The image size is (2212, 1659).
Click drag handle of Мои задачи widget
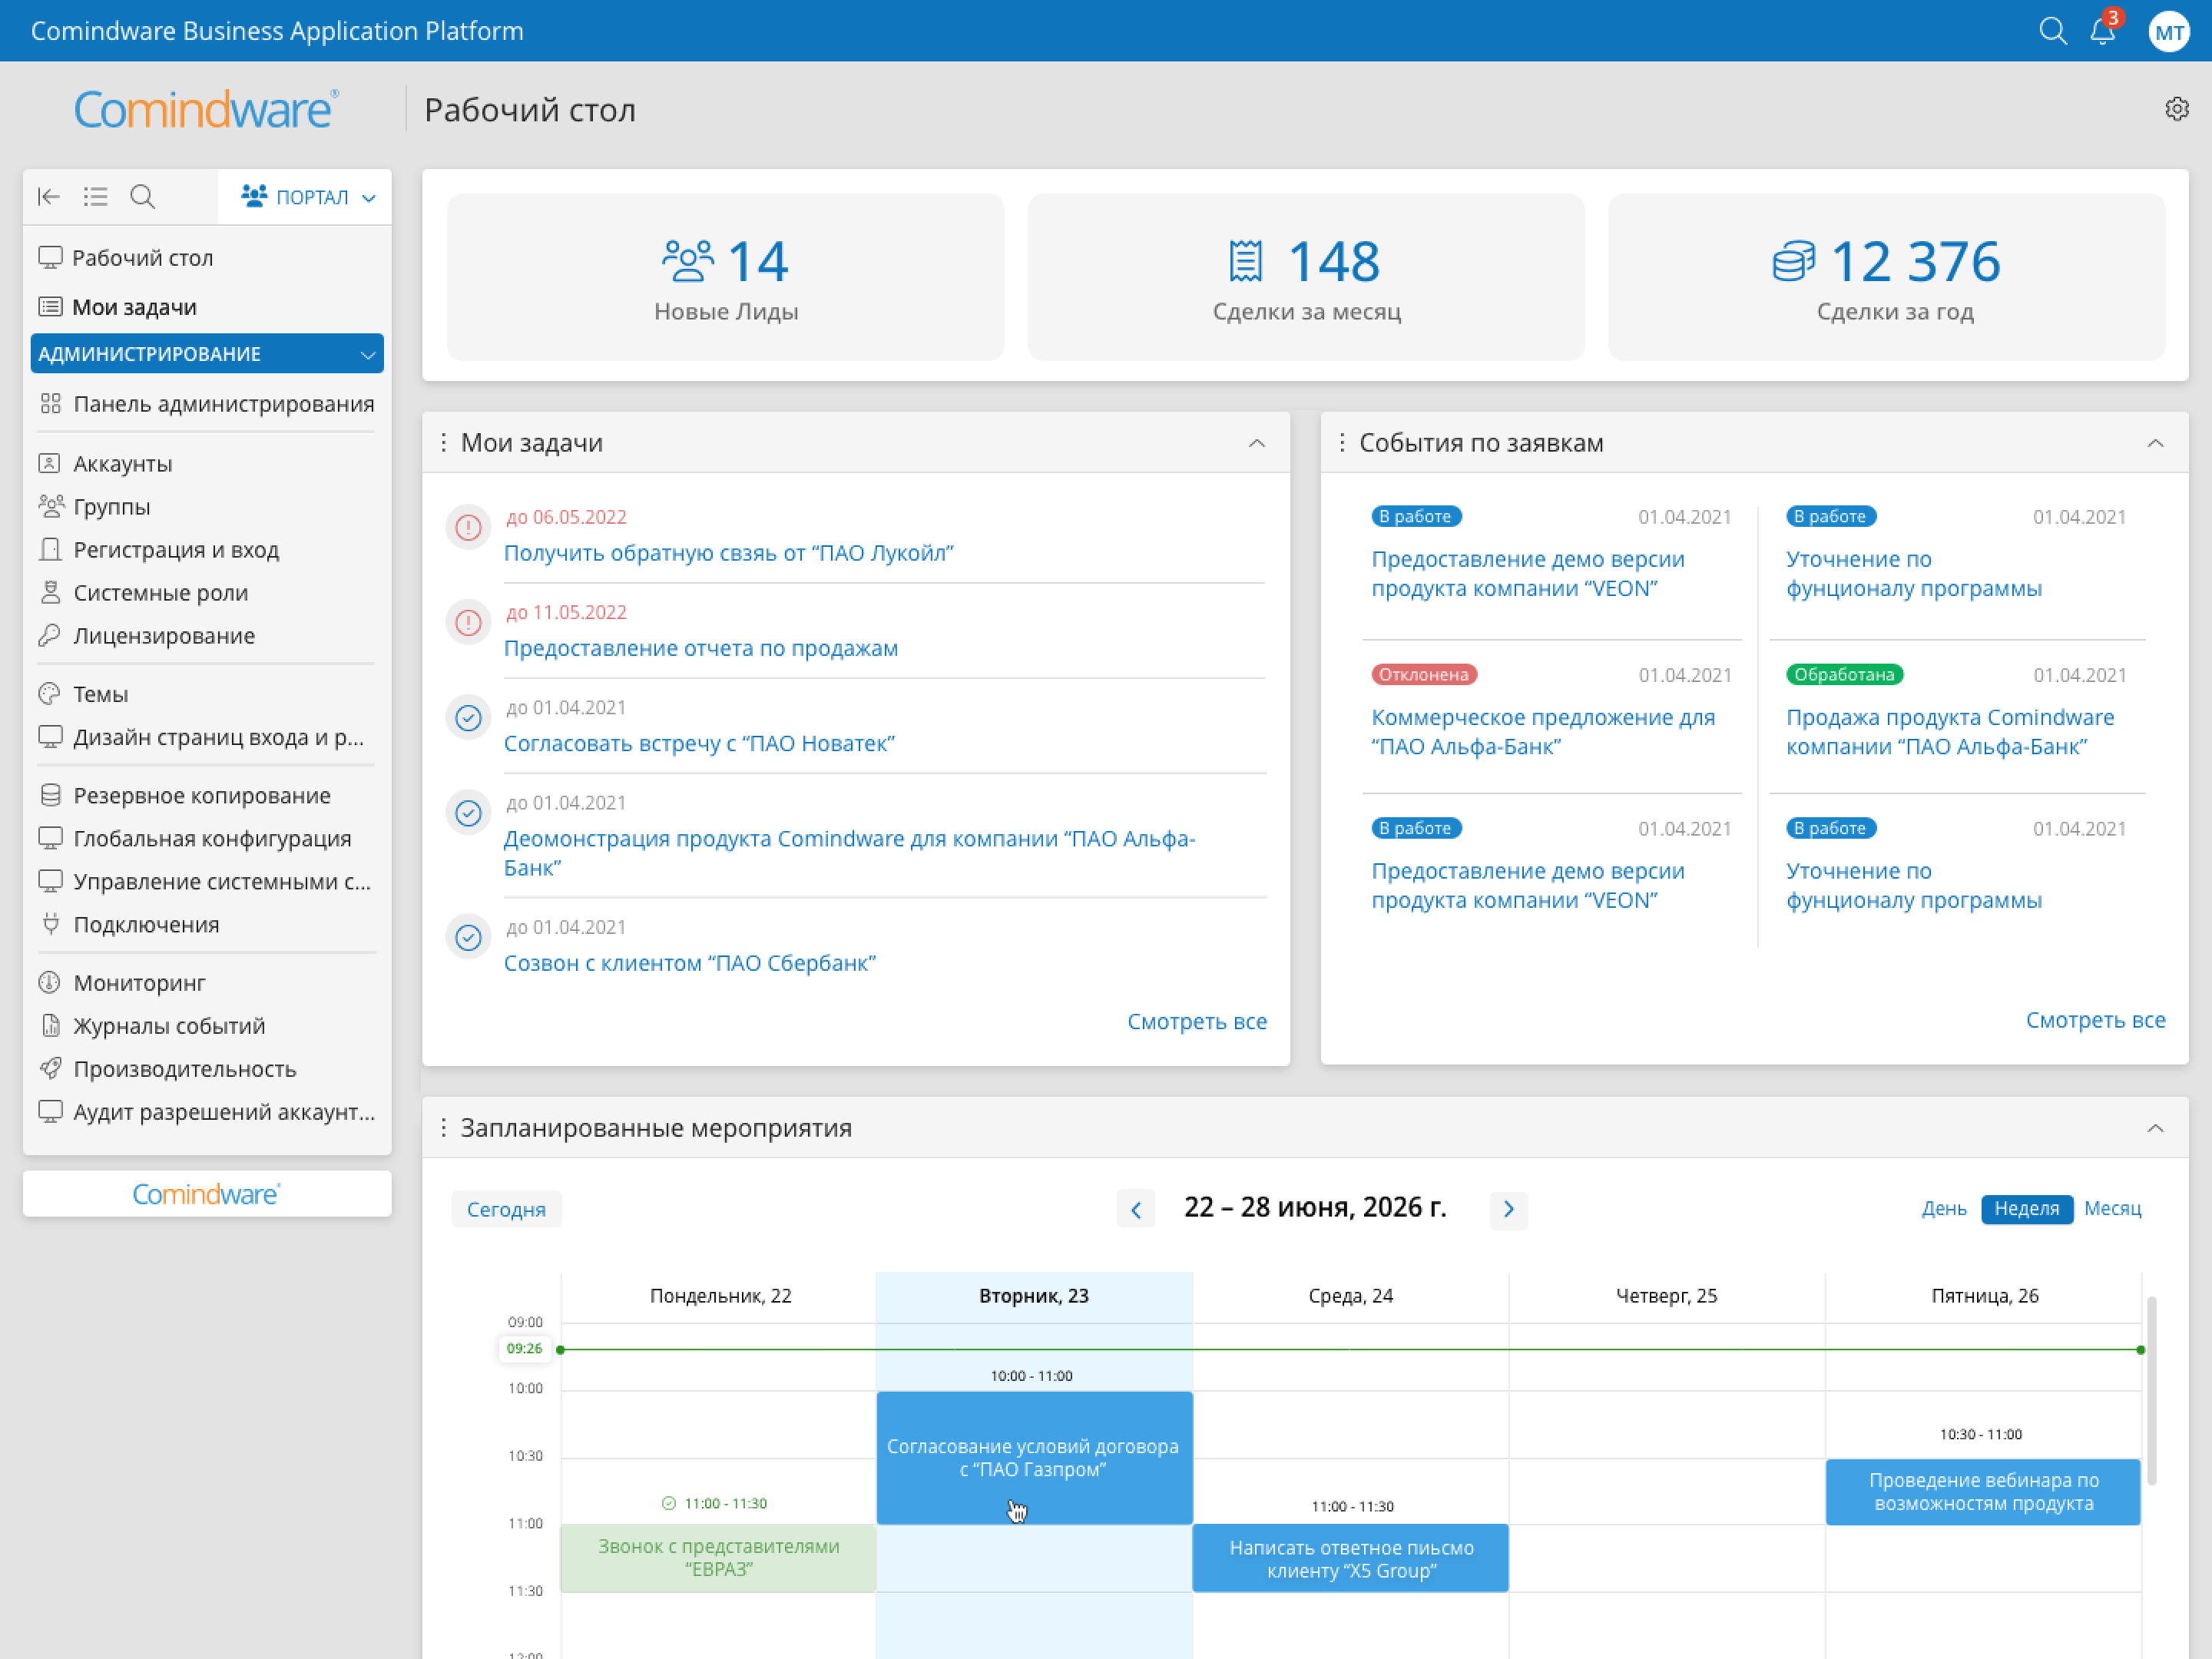click(x=443, y=442)
